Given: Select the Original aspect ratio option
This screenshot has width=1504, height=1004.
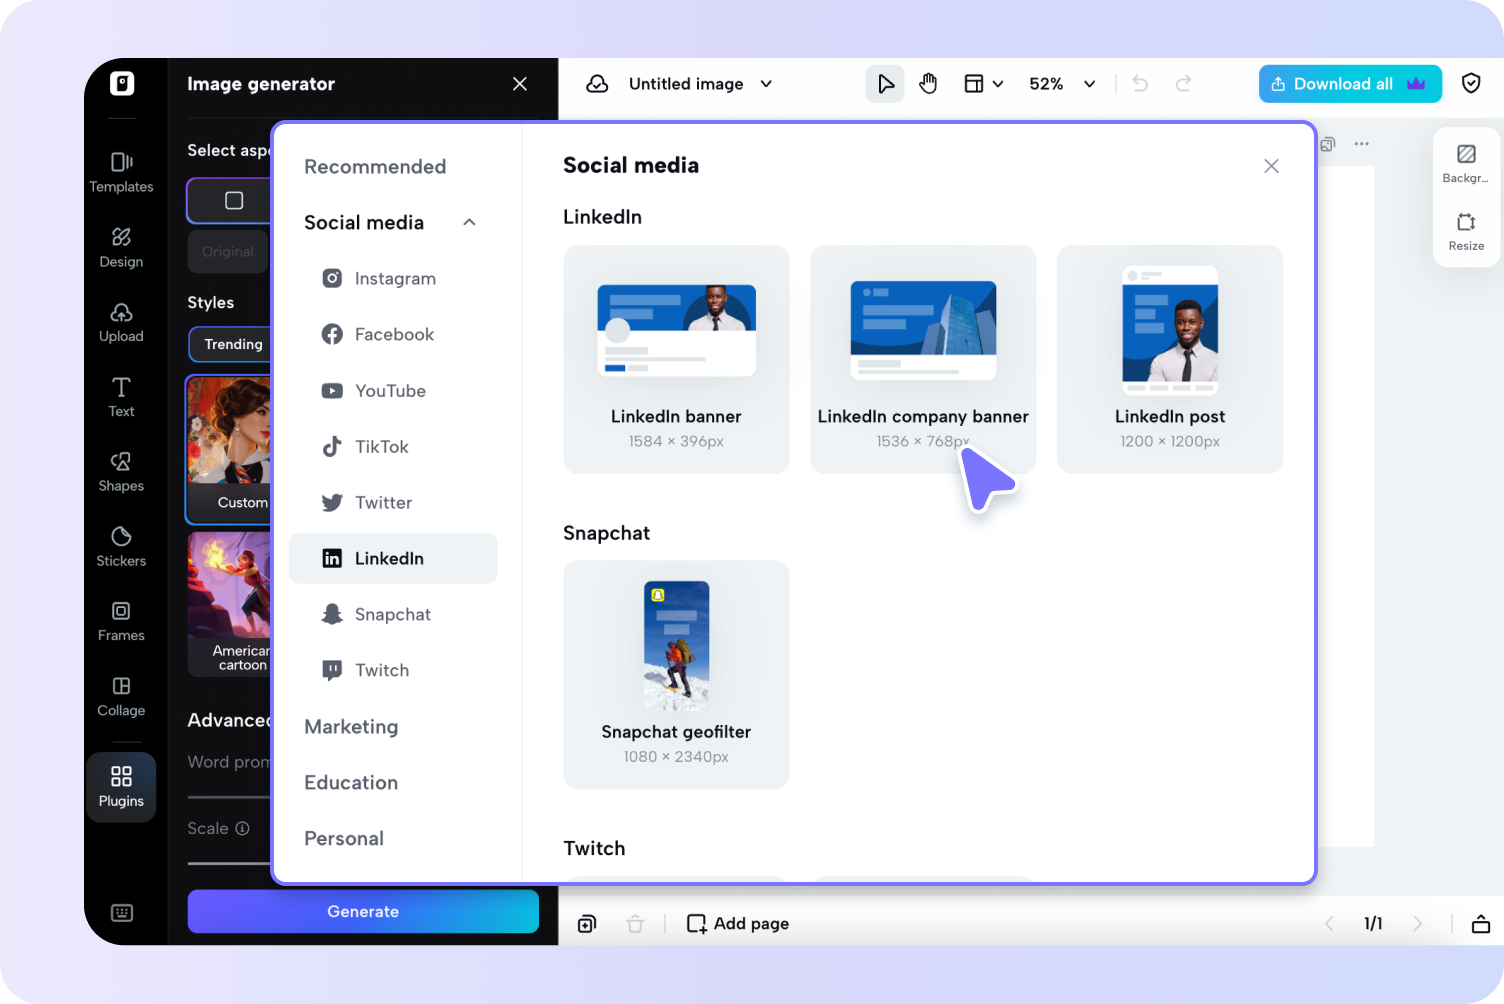Looking at the screenshot, I should 228,252.
